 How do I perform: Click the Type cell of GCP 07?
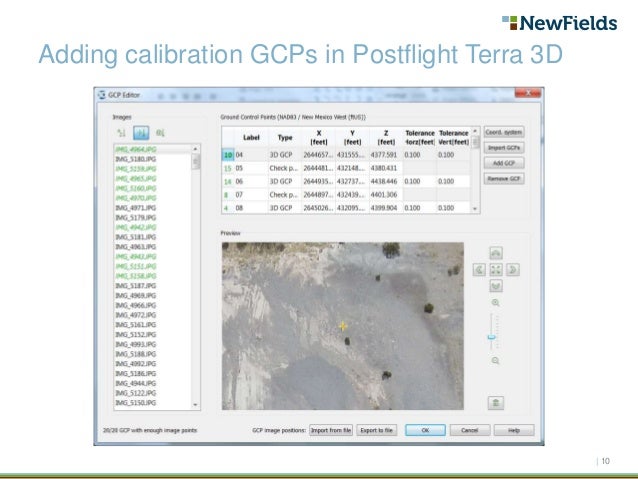[x=285, y=195]
